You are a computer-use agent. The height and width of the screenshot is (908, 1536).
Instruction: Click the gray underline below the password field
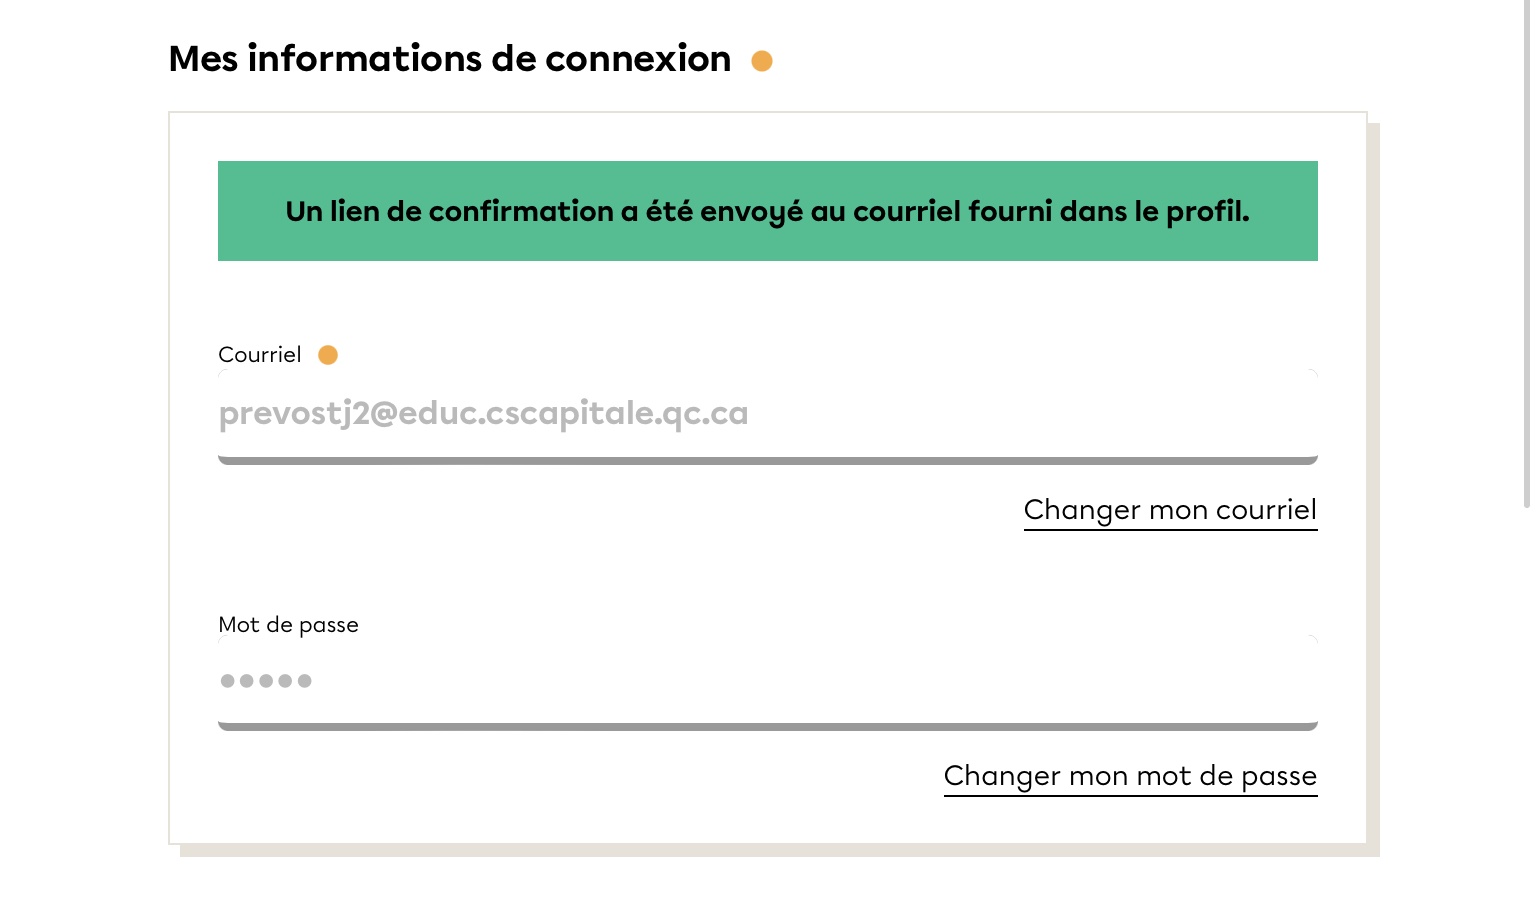click(767, 727)
